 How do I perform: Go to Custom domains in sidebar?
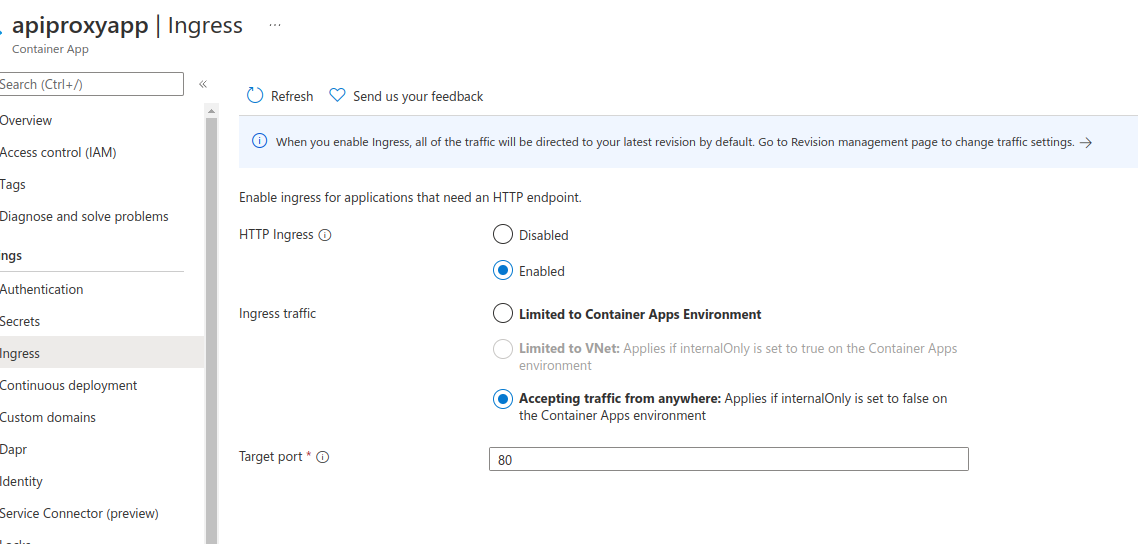(48, 417)
